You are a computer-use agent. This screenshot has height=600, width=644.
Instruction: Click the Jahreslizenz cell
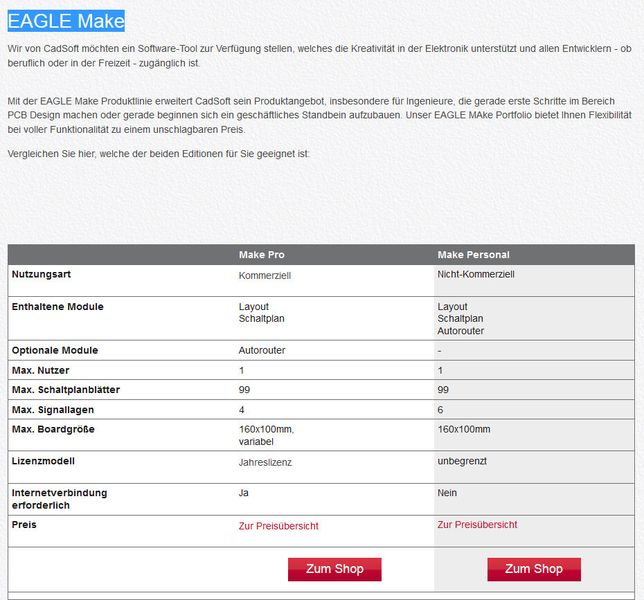(x=265, y=462)
